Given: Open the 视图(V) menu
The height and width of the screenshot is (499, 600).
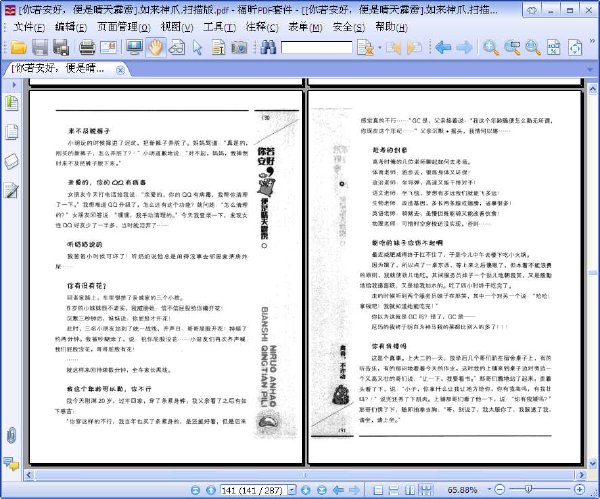Looking at the screenshot, I should coord(177,27).
